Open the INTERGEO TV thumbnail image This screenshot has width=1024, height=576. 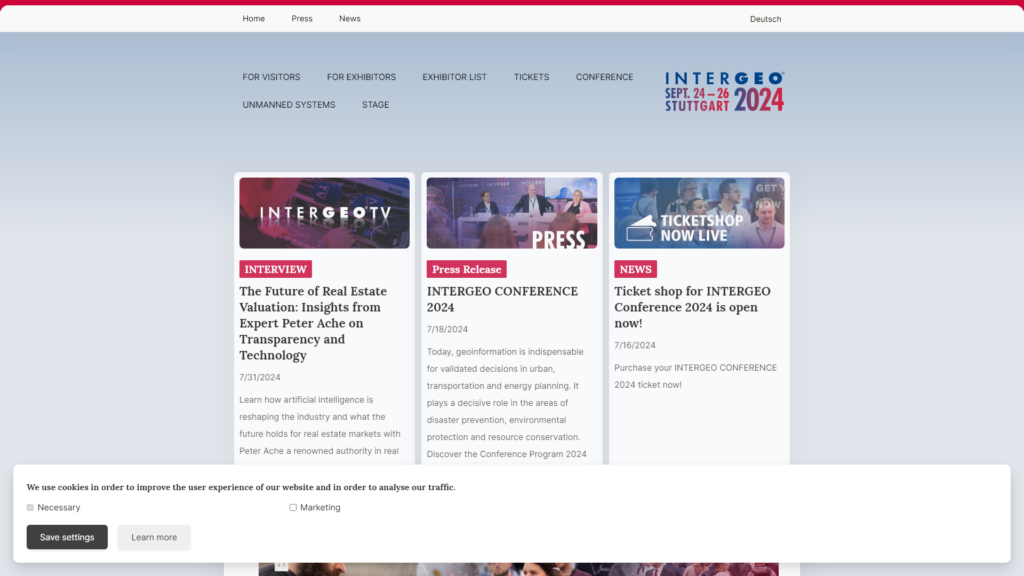(325, 213)
